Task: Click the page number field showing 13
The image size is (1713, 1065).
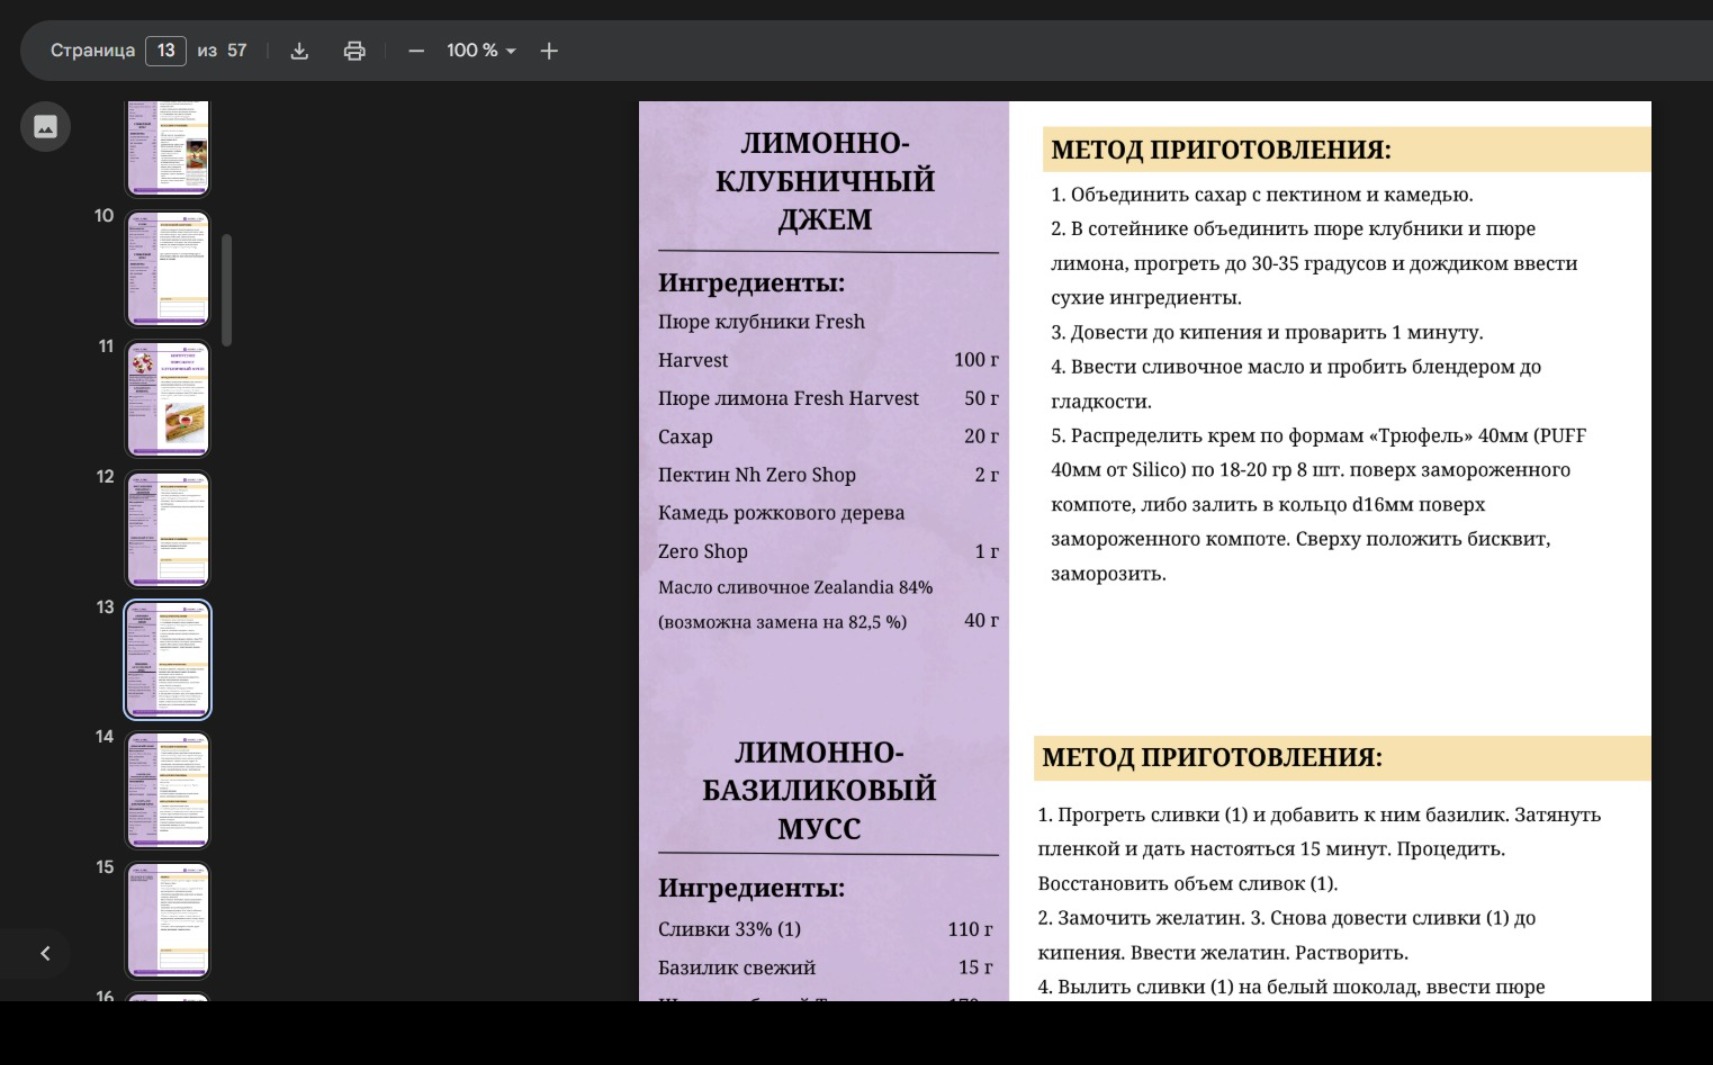Action: tap(166, 51)
